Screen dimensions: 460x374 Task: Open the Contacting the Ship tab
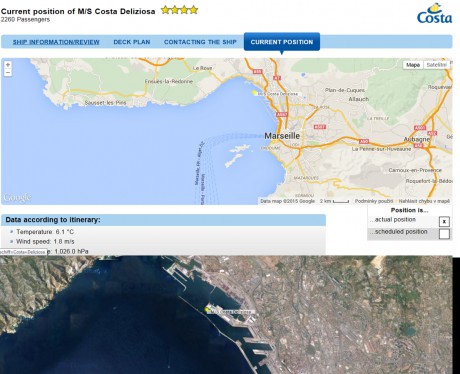(x=200, y=42)
